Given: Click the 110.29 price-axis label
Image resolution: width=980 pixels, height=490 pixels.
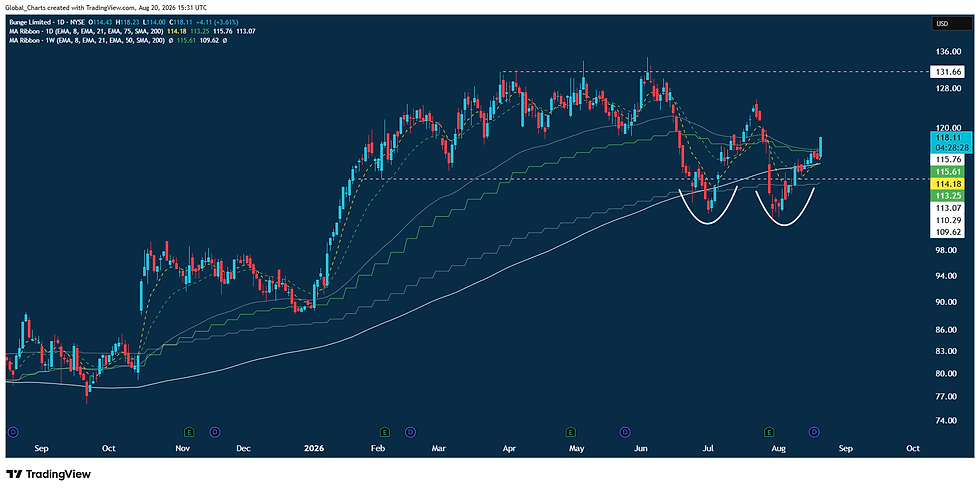Looking at the screenshot, I should [949, 220].
